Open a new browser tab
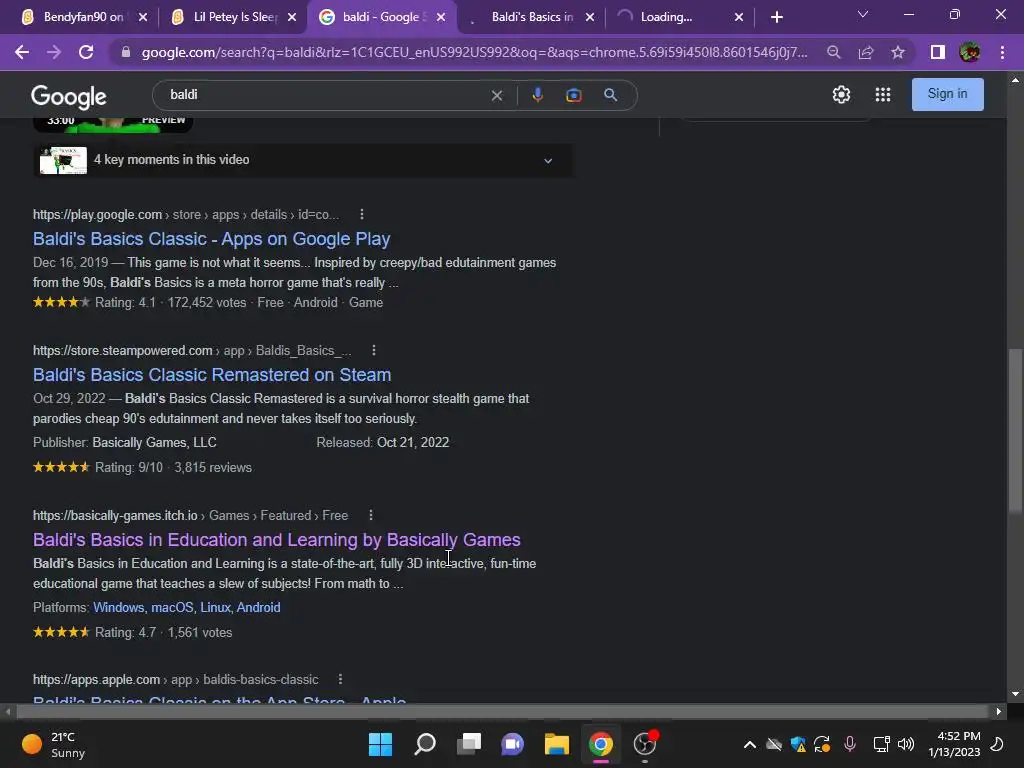 coord(776,17)
